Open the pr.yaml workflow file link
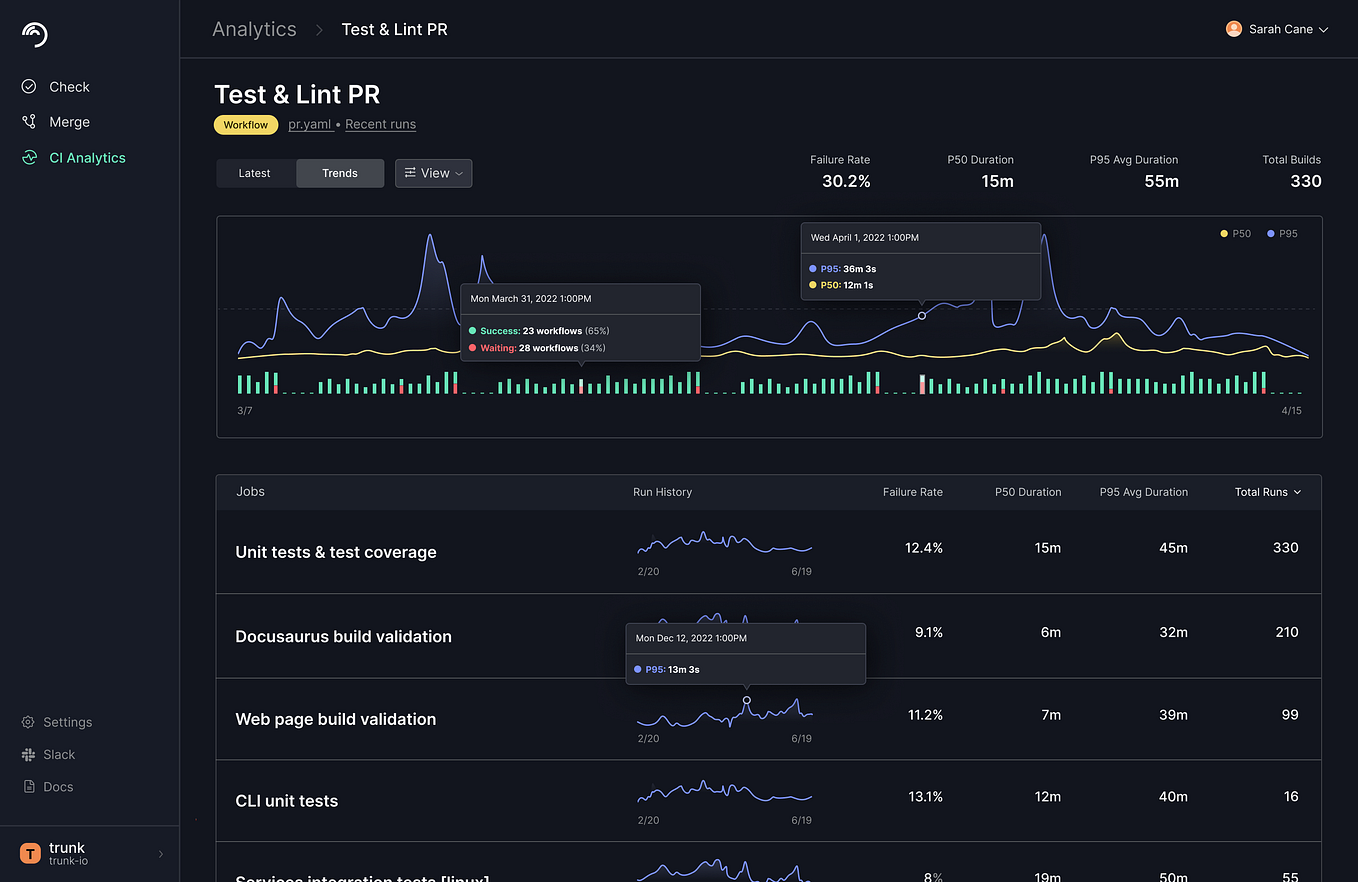 310,124
